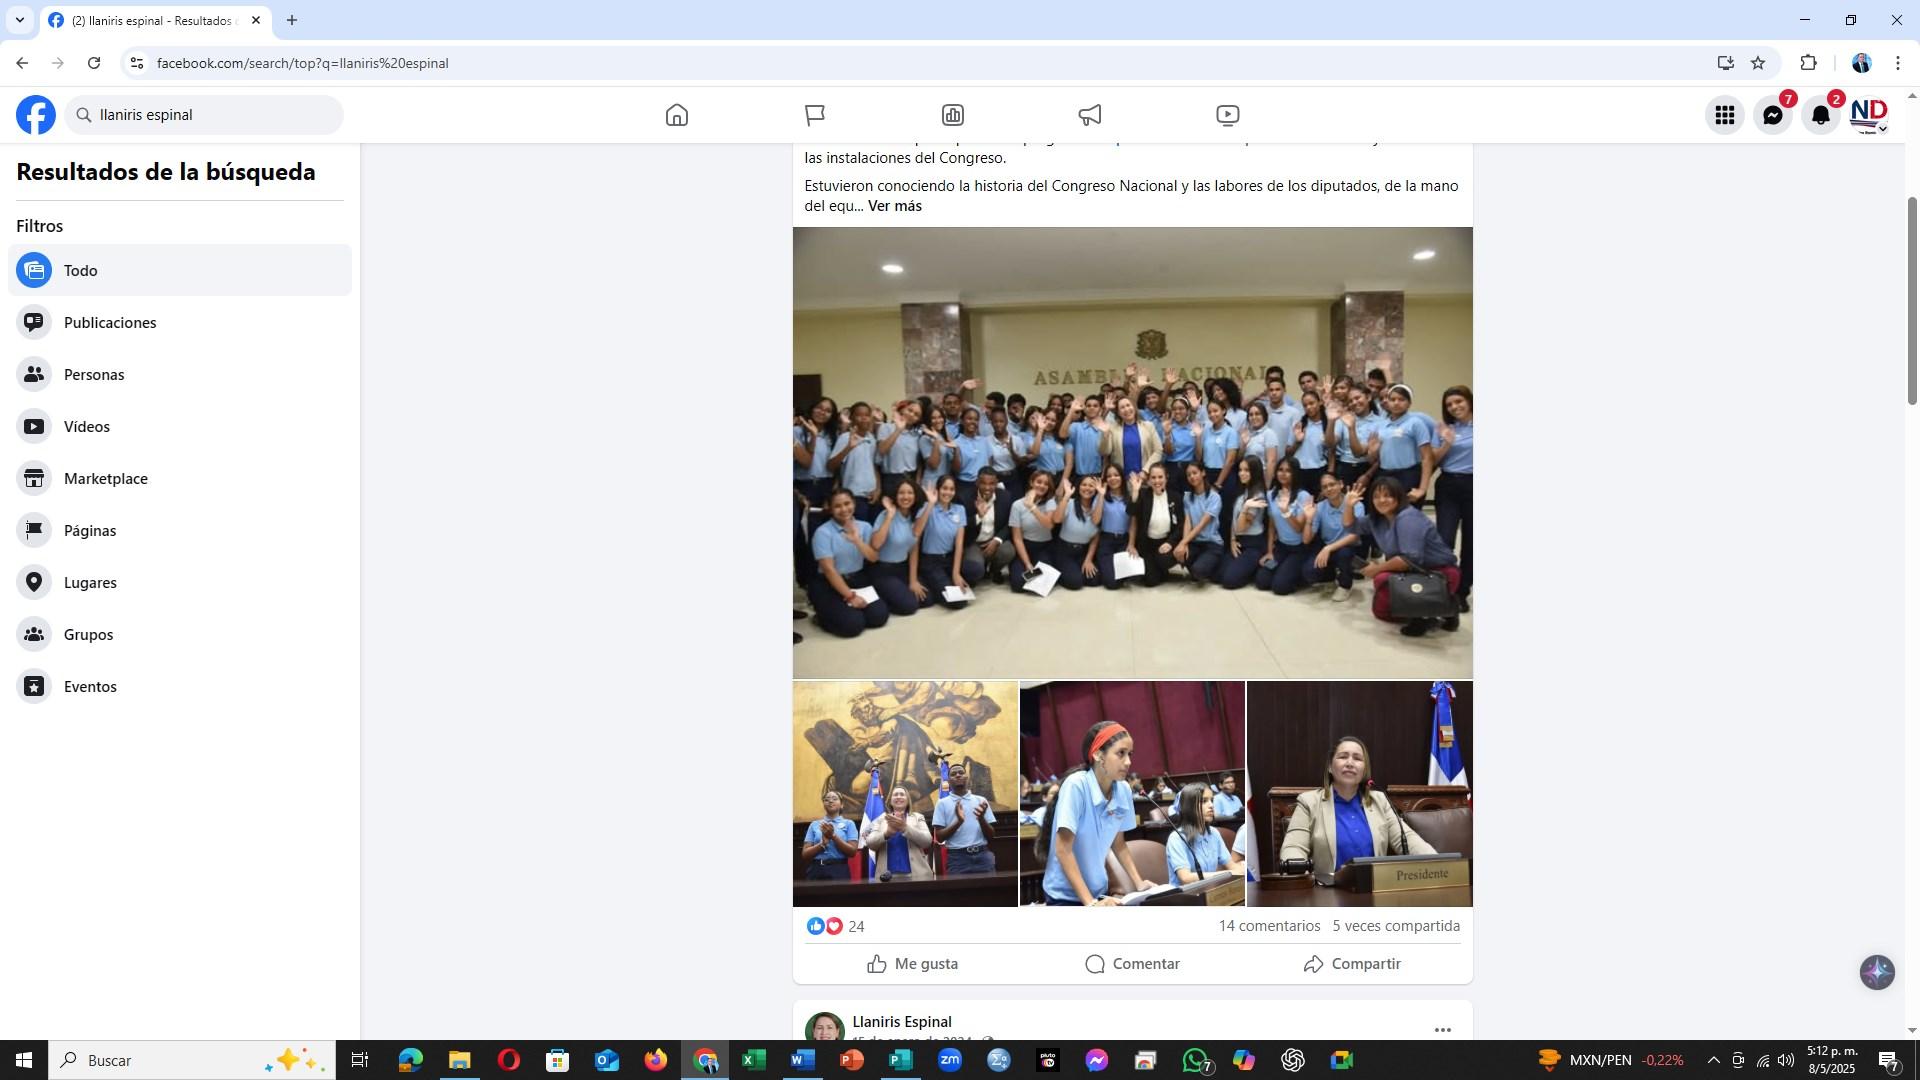Click the Compartir button
Screen dimensions: 1920x1080
[1352, 964]
